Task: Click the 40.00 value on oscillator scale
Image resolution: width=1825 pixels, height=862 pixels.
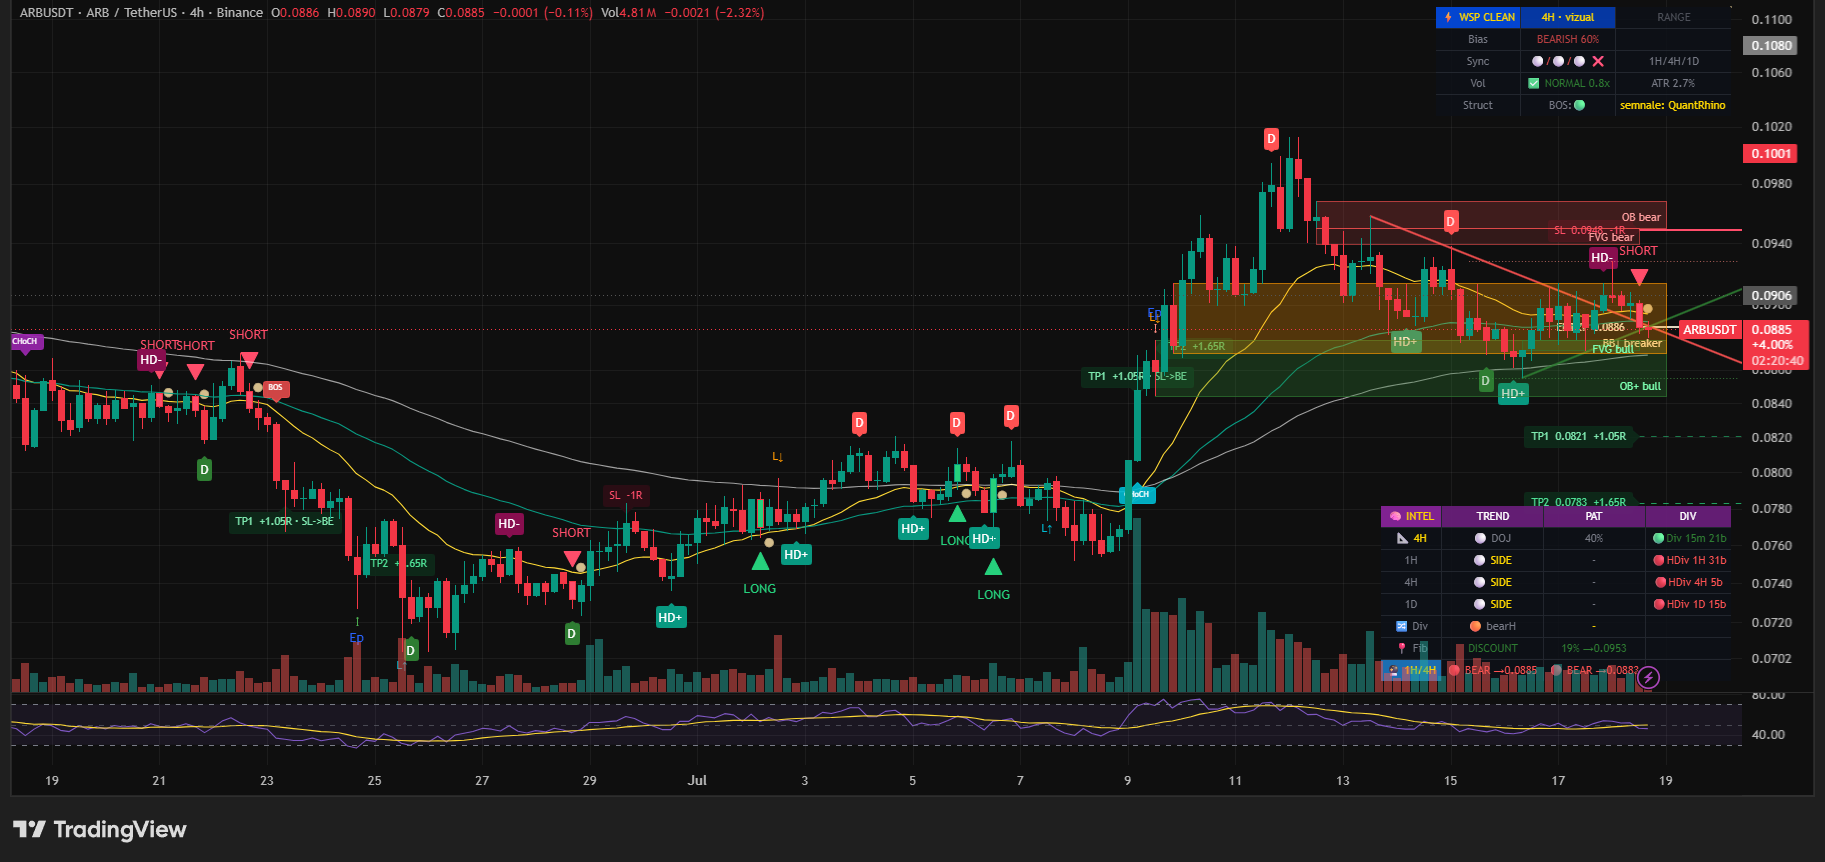Action: click(1768, 735)
